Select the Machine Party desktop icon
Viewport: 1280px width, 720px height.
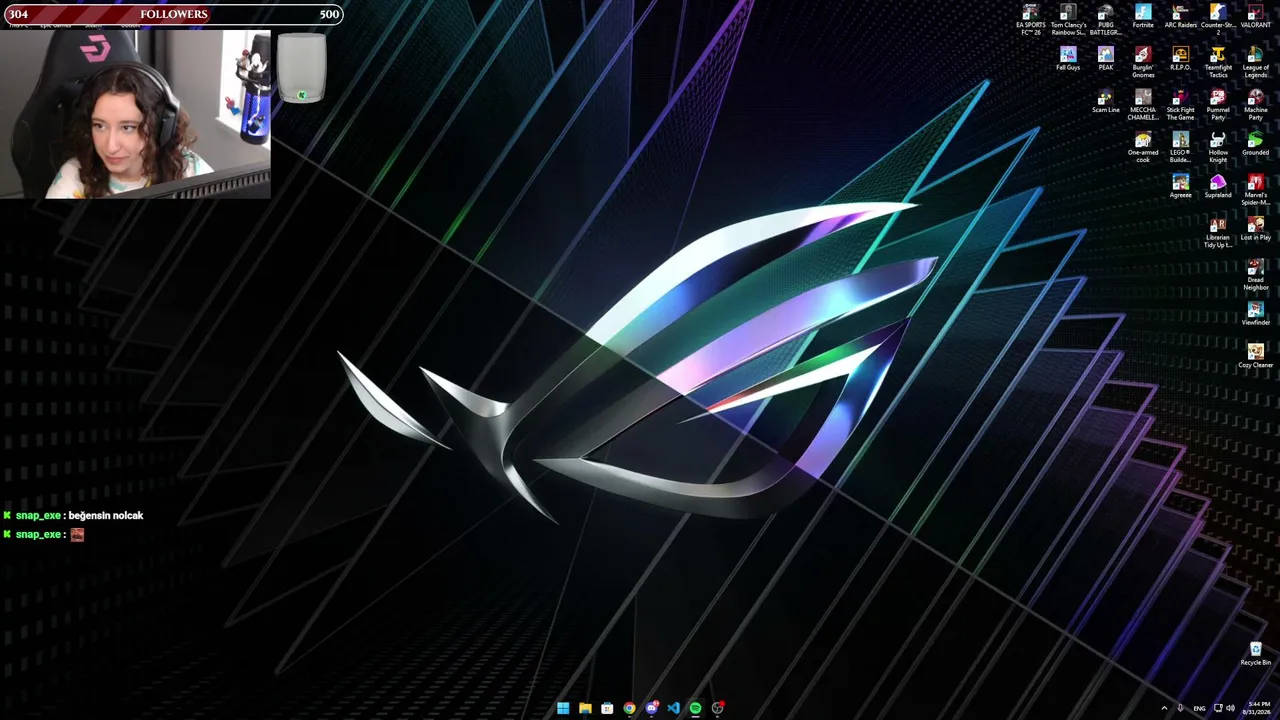[x=1256, y=105]
